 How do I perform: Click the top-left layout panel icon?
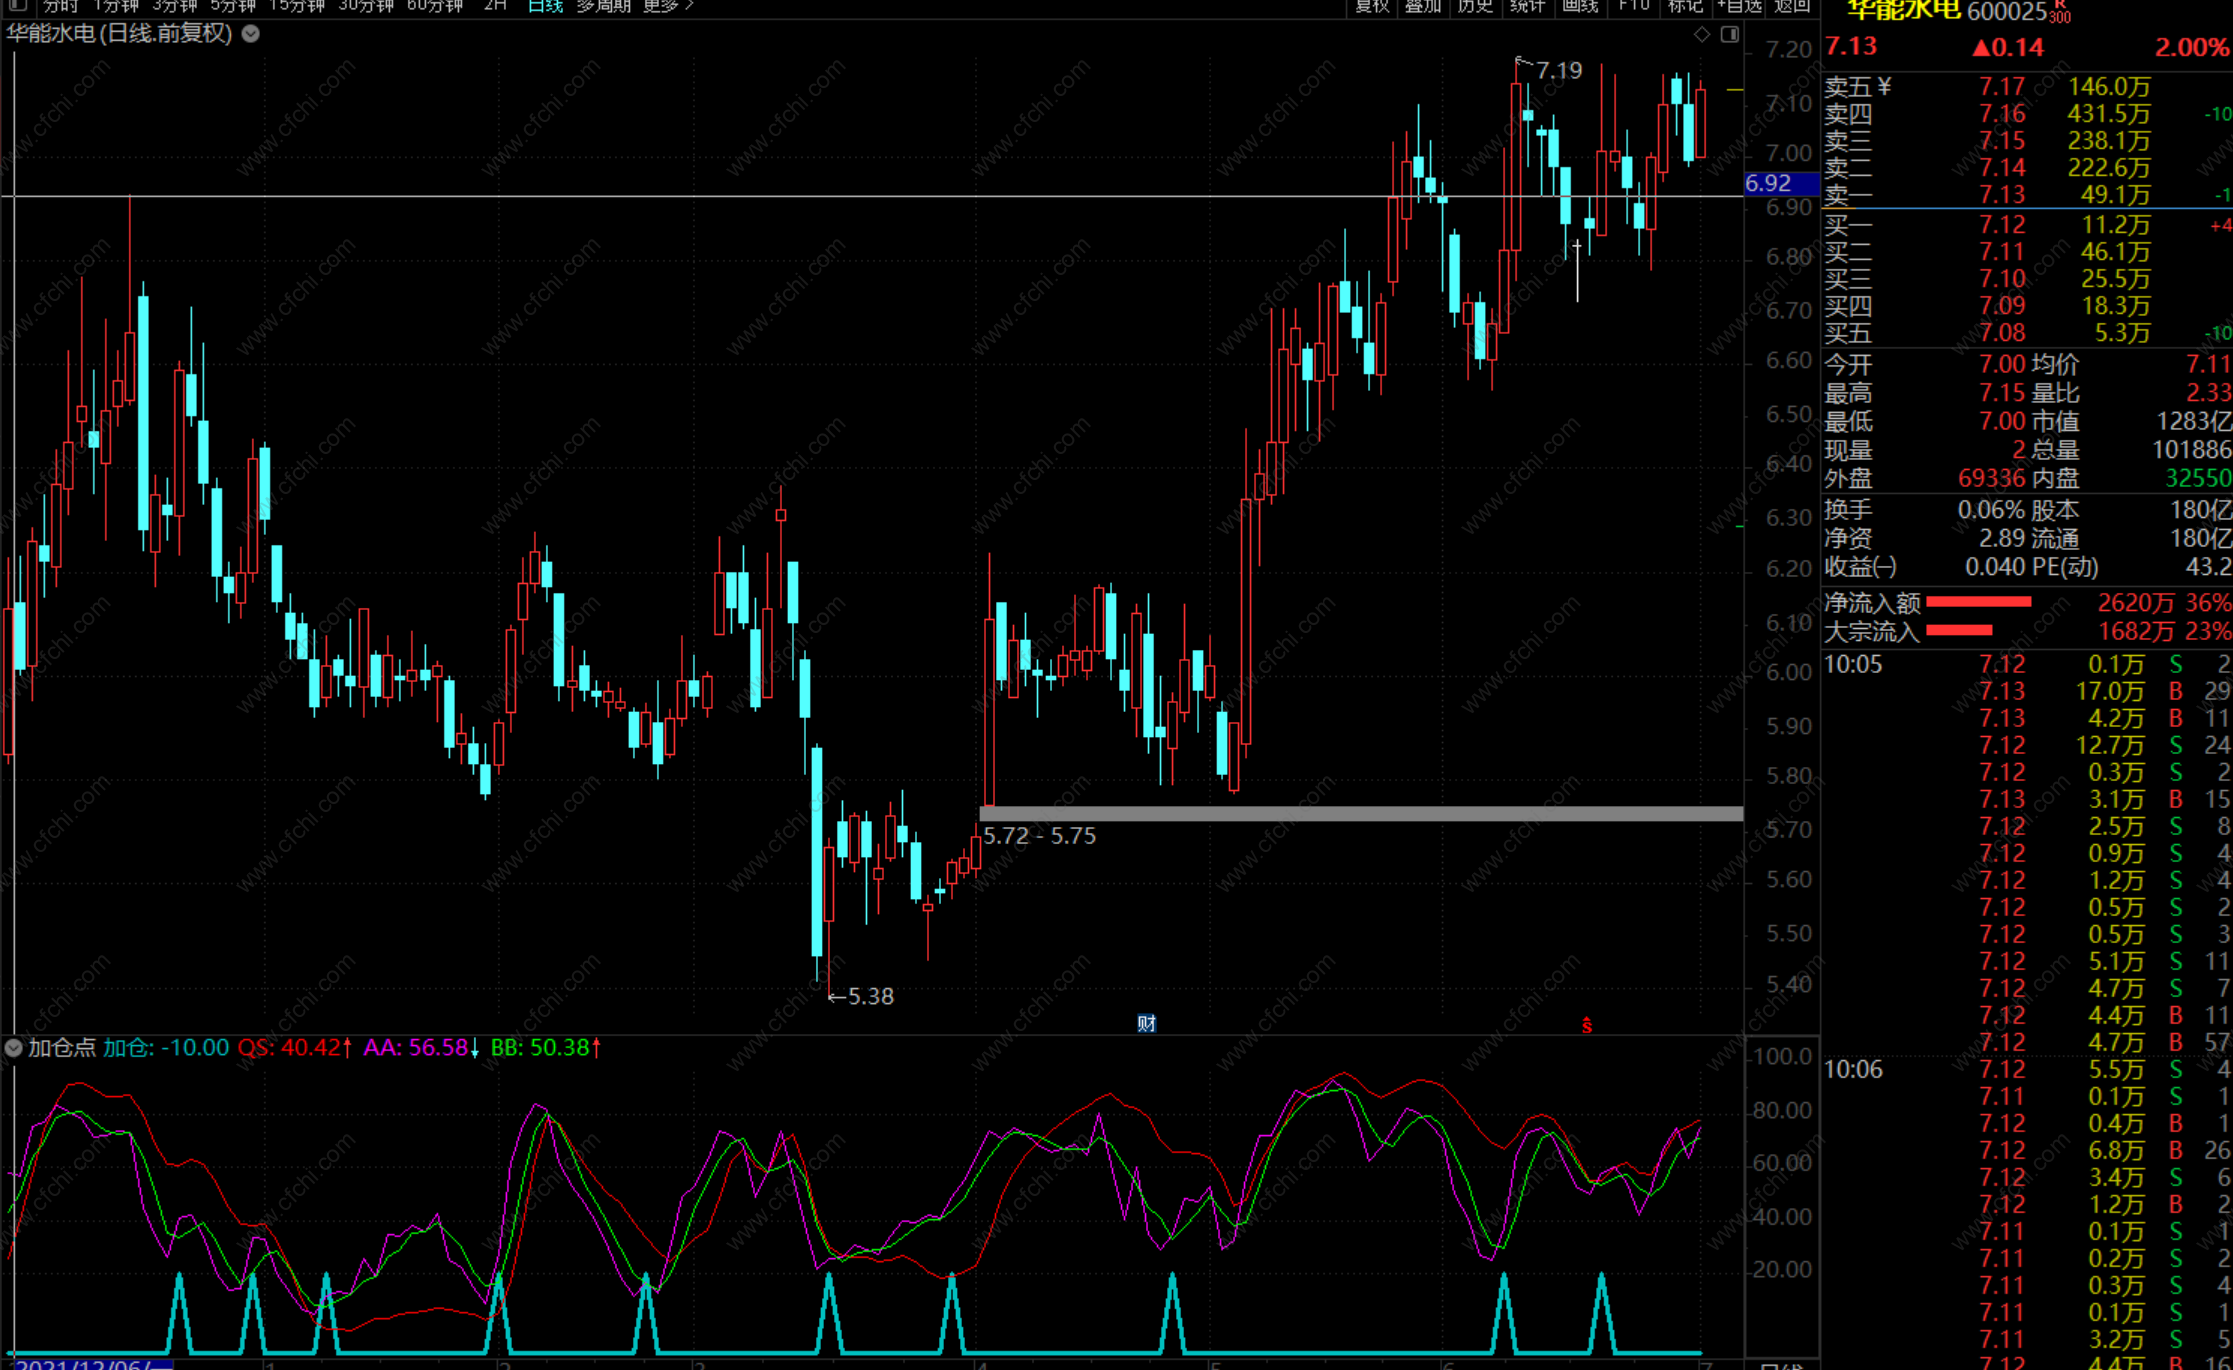tap(18, 5)
